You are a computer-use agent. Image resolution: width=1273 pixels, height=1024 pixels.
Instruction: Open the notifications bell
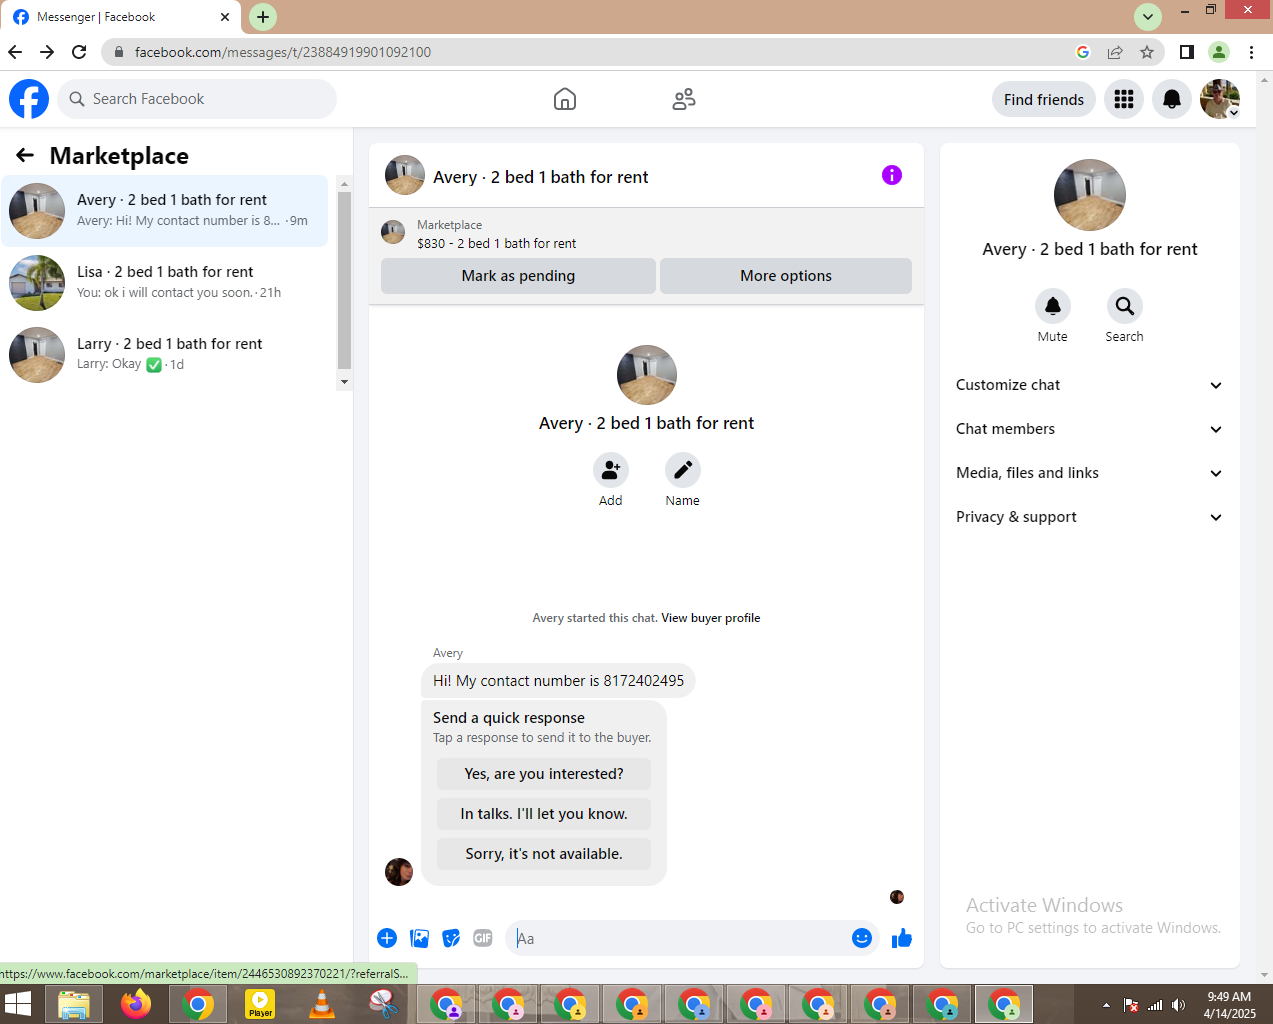tap(1172, 99)
